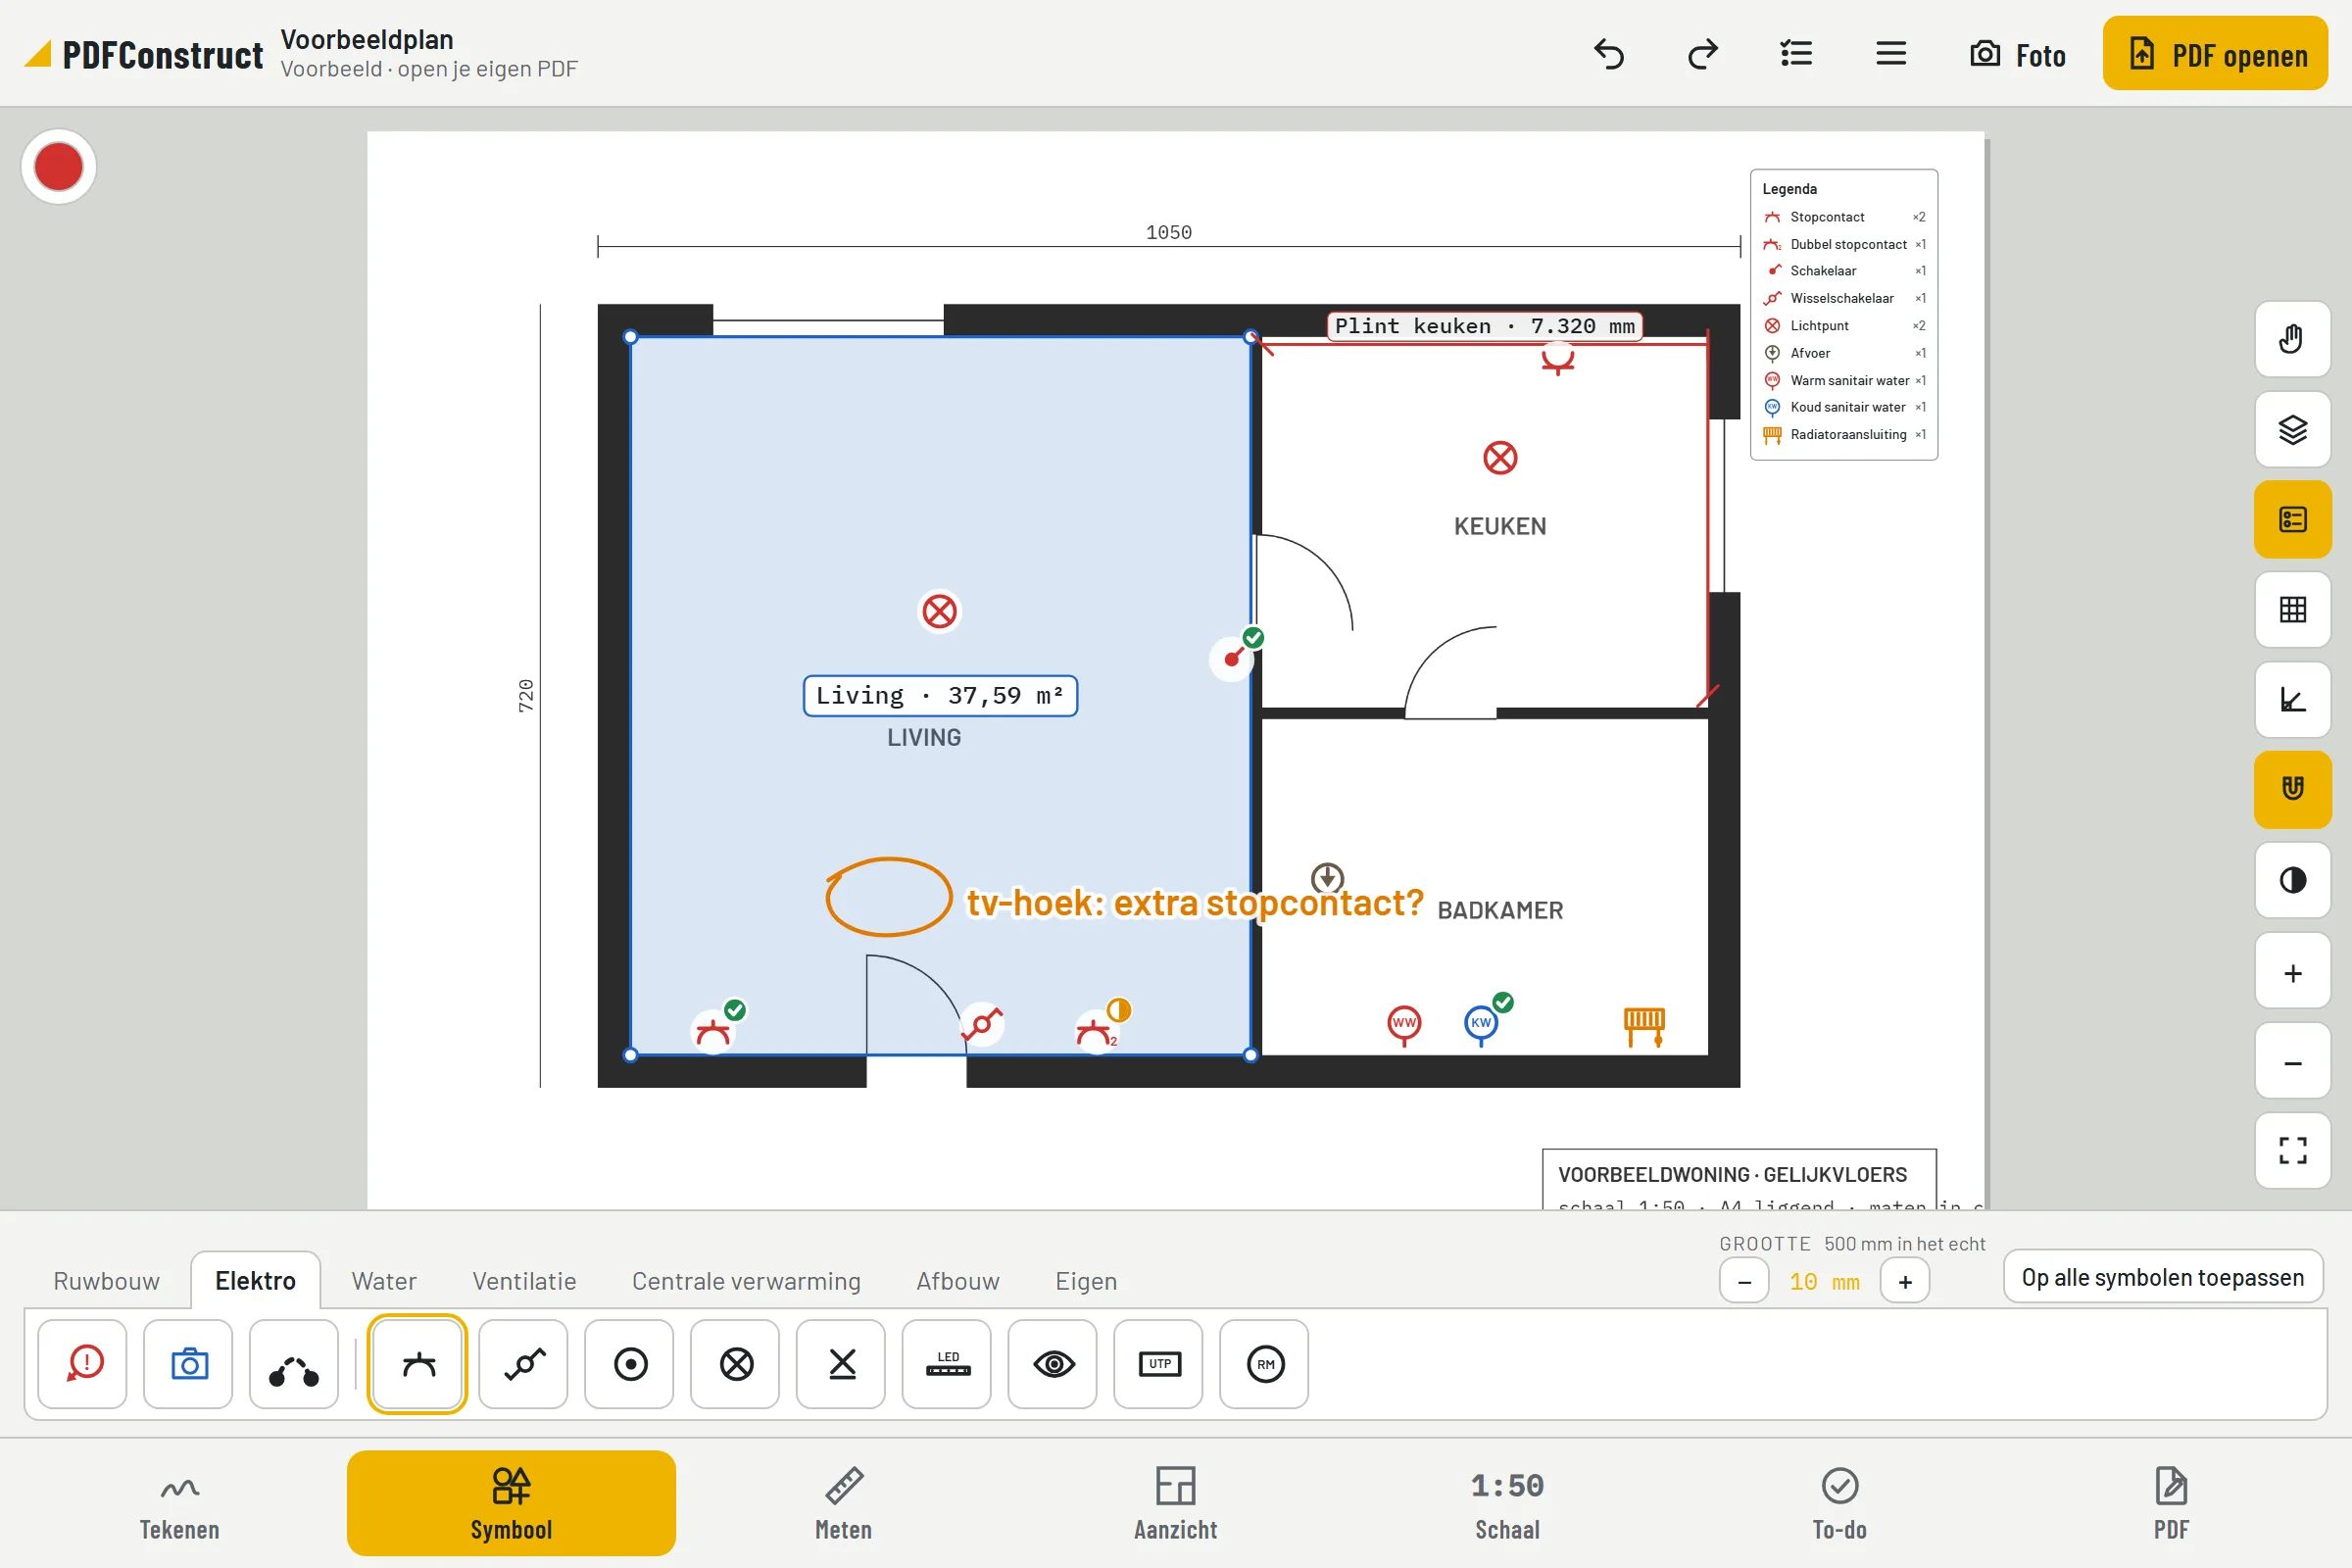Increase symbol size with plus stepper
2352x1568 pixels.
1905,1282
